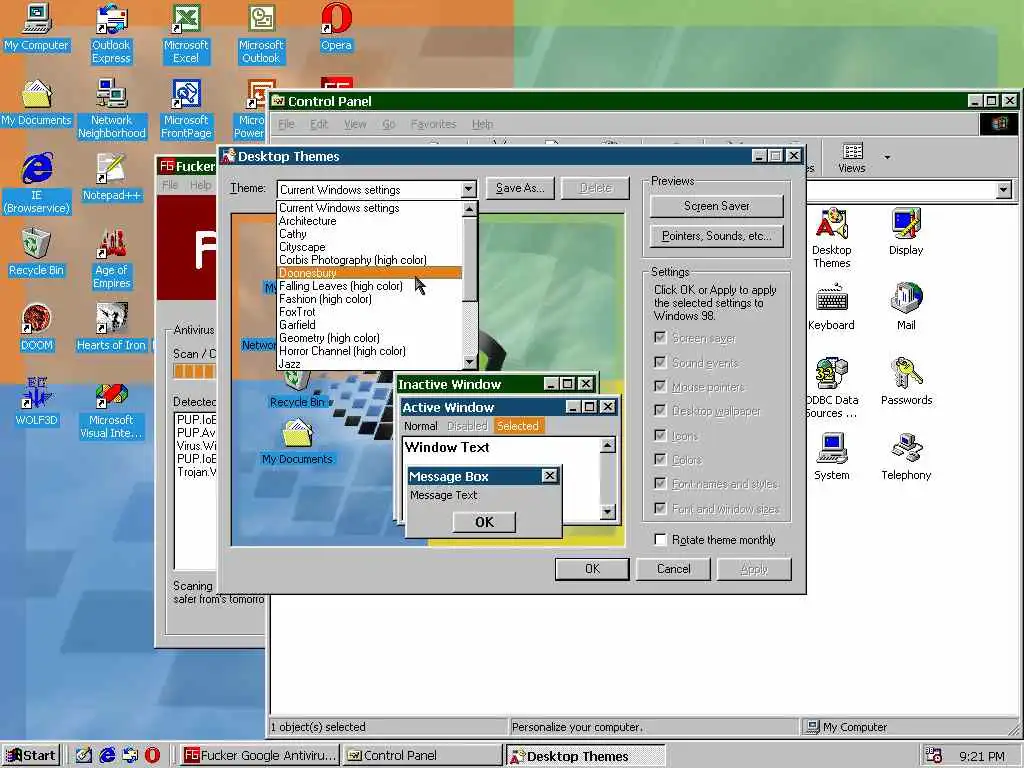This screenshot has width=1024, height=768.
Task: Launch Opera from Quick Launch bar
Action: 152,756
